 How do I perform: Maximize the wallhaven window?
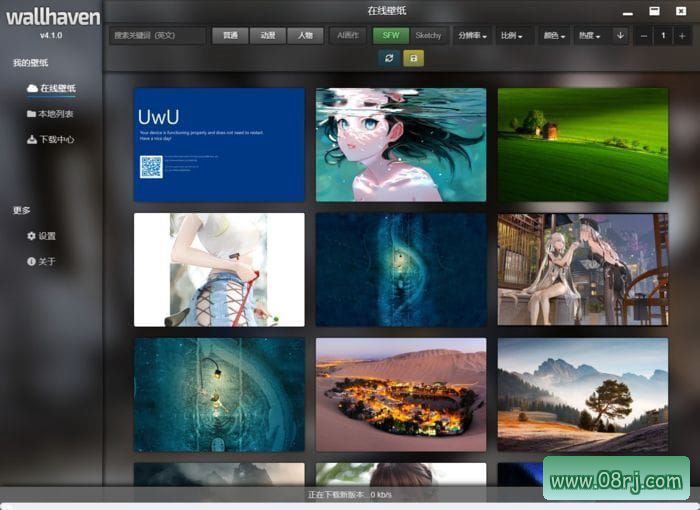point(654,11)
